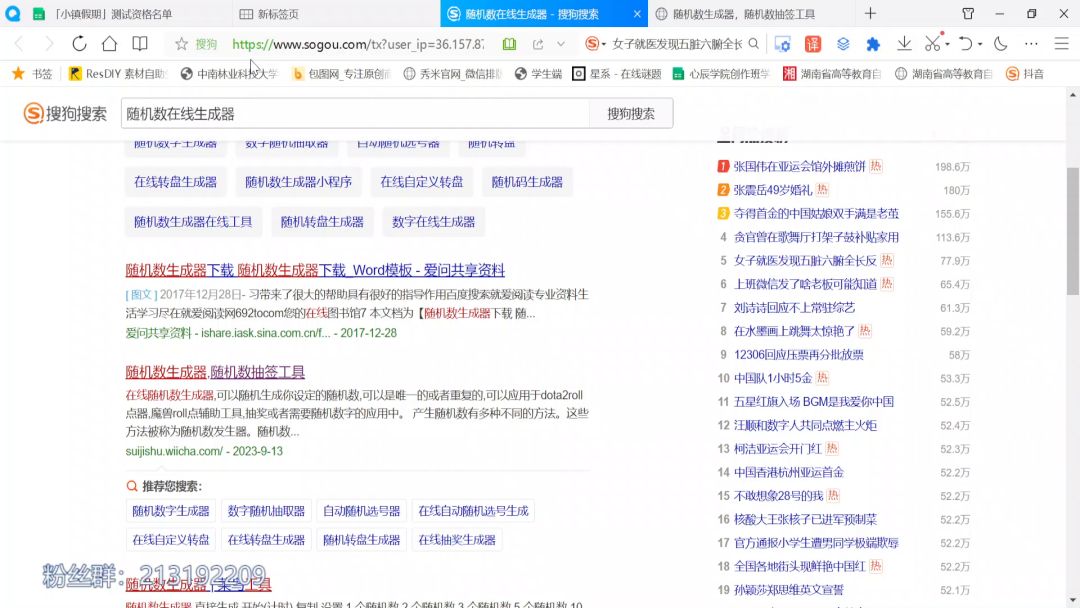Open the red translate icon
The image size is (1080, 608).
point(813,44)
